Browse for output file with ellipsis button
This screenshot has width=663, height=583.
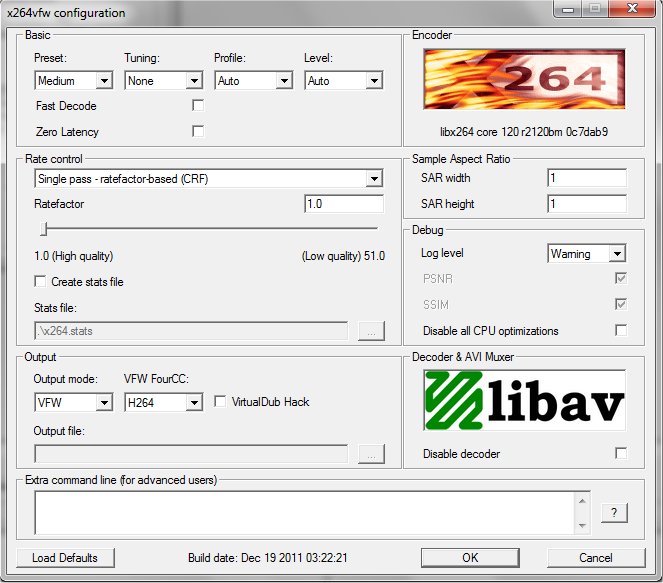point(371,454)
